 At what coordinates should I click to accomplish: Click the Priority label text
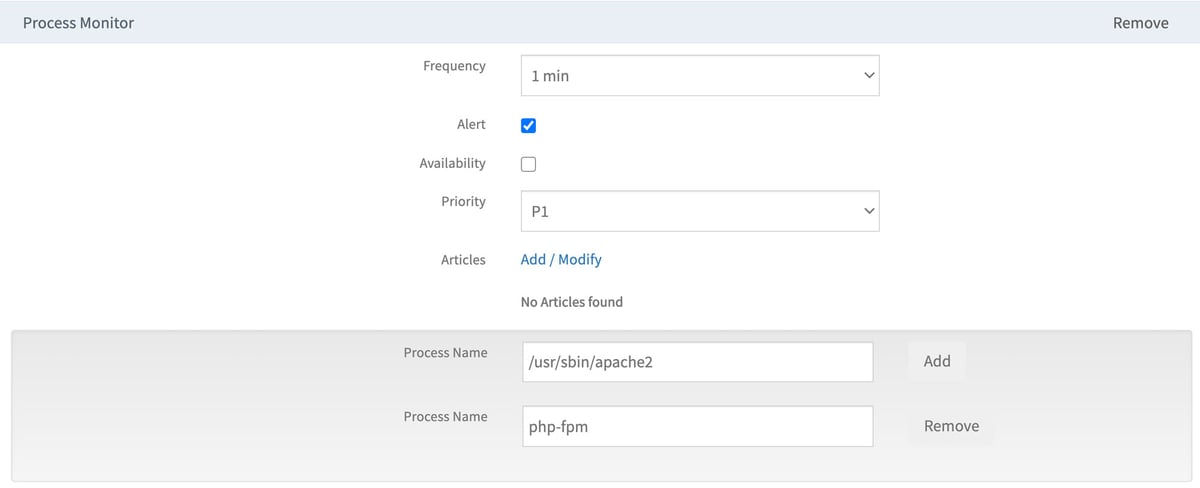463,201
